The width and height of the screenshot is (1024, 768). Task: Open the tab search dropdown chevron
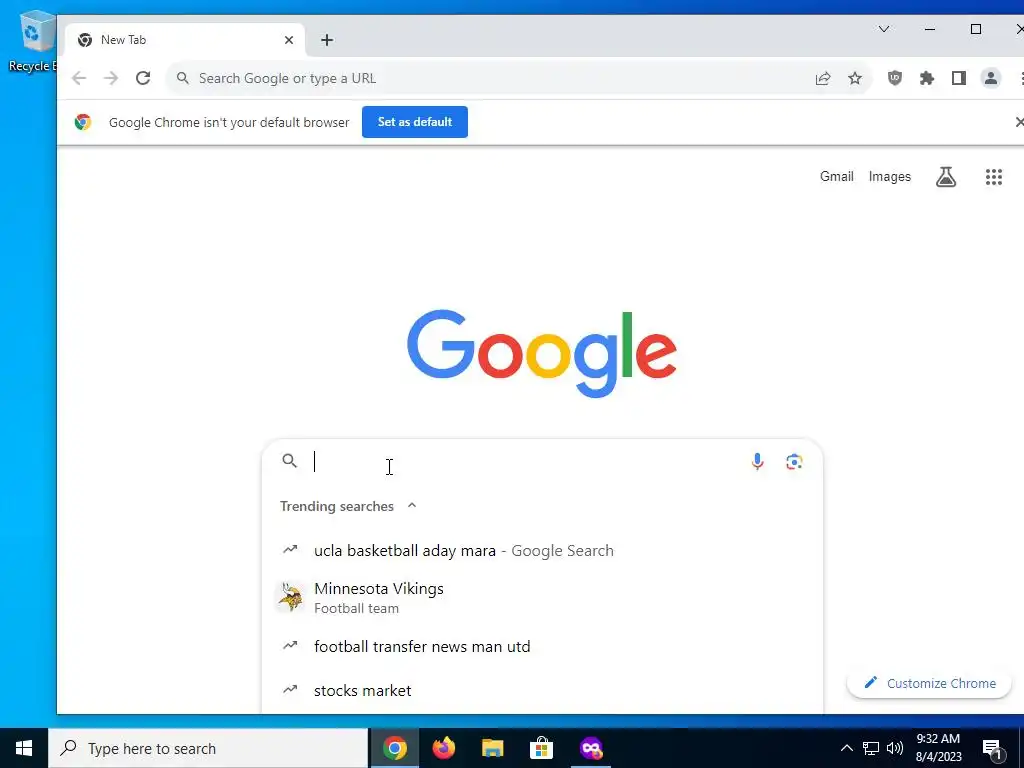click(884, 29)
